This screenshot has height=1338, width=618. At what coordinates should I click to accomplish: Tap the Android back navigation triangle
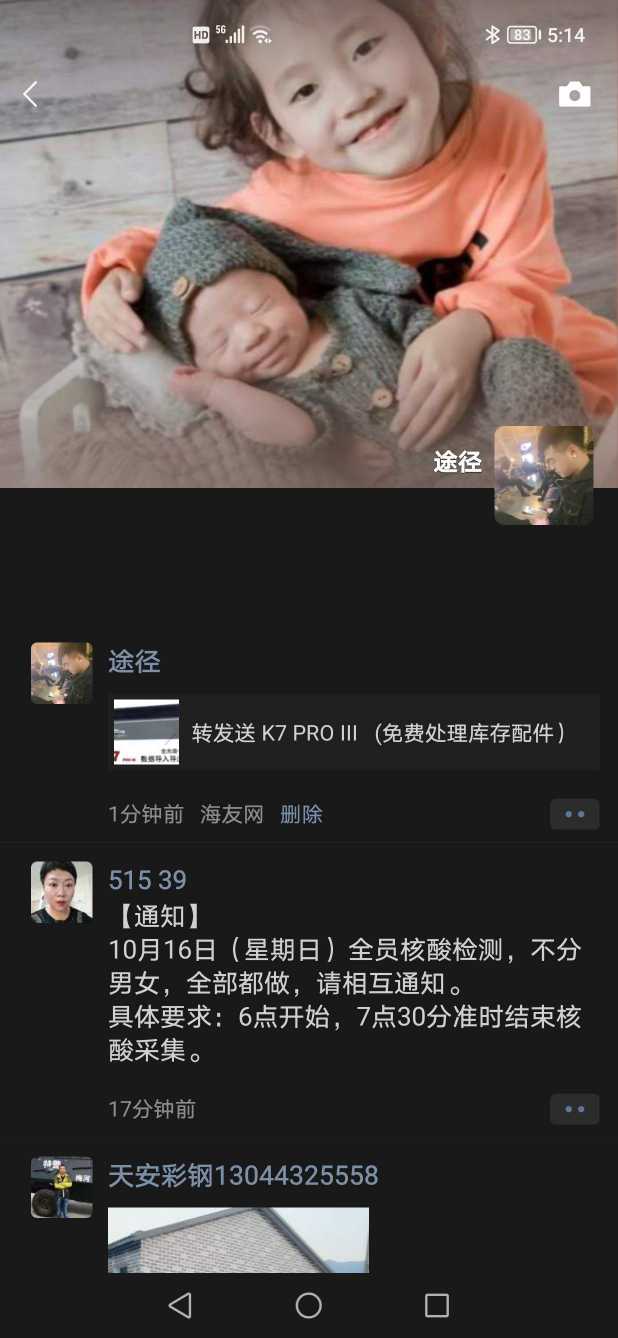(x=180, y=1304)
